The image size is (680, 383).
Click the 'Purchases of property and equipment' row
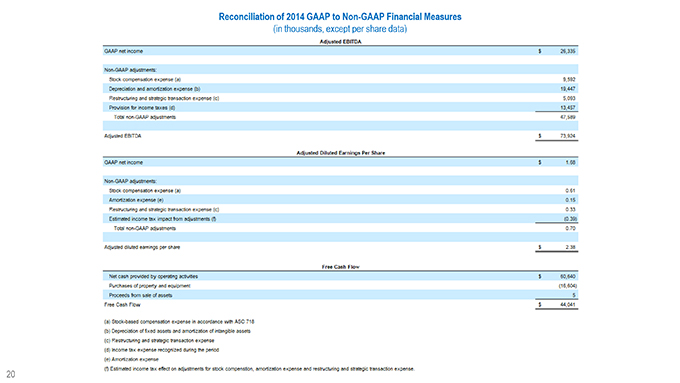tap(340, 286)
